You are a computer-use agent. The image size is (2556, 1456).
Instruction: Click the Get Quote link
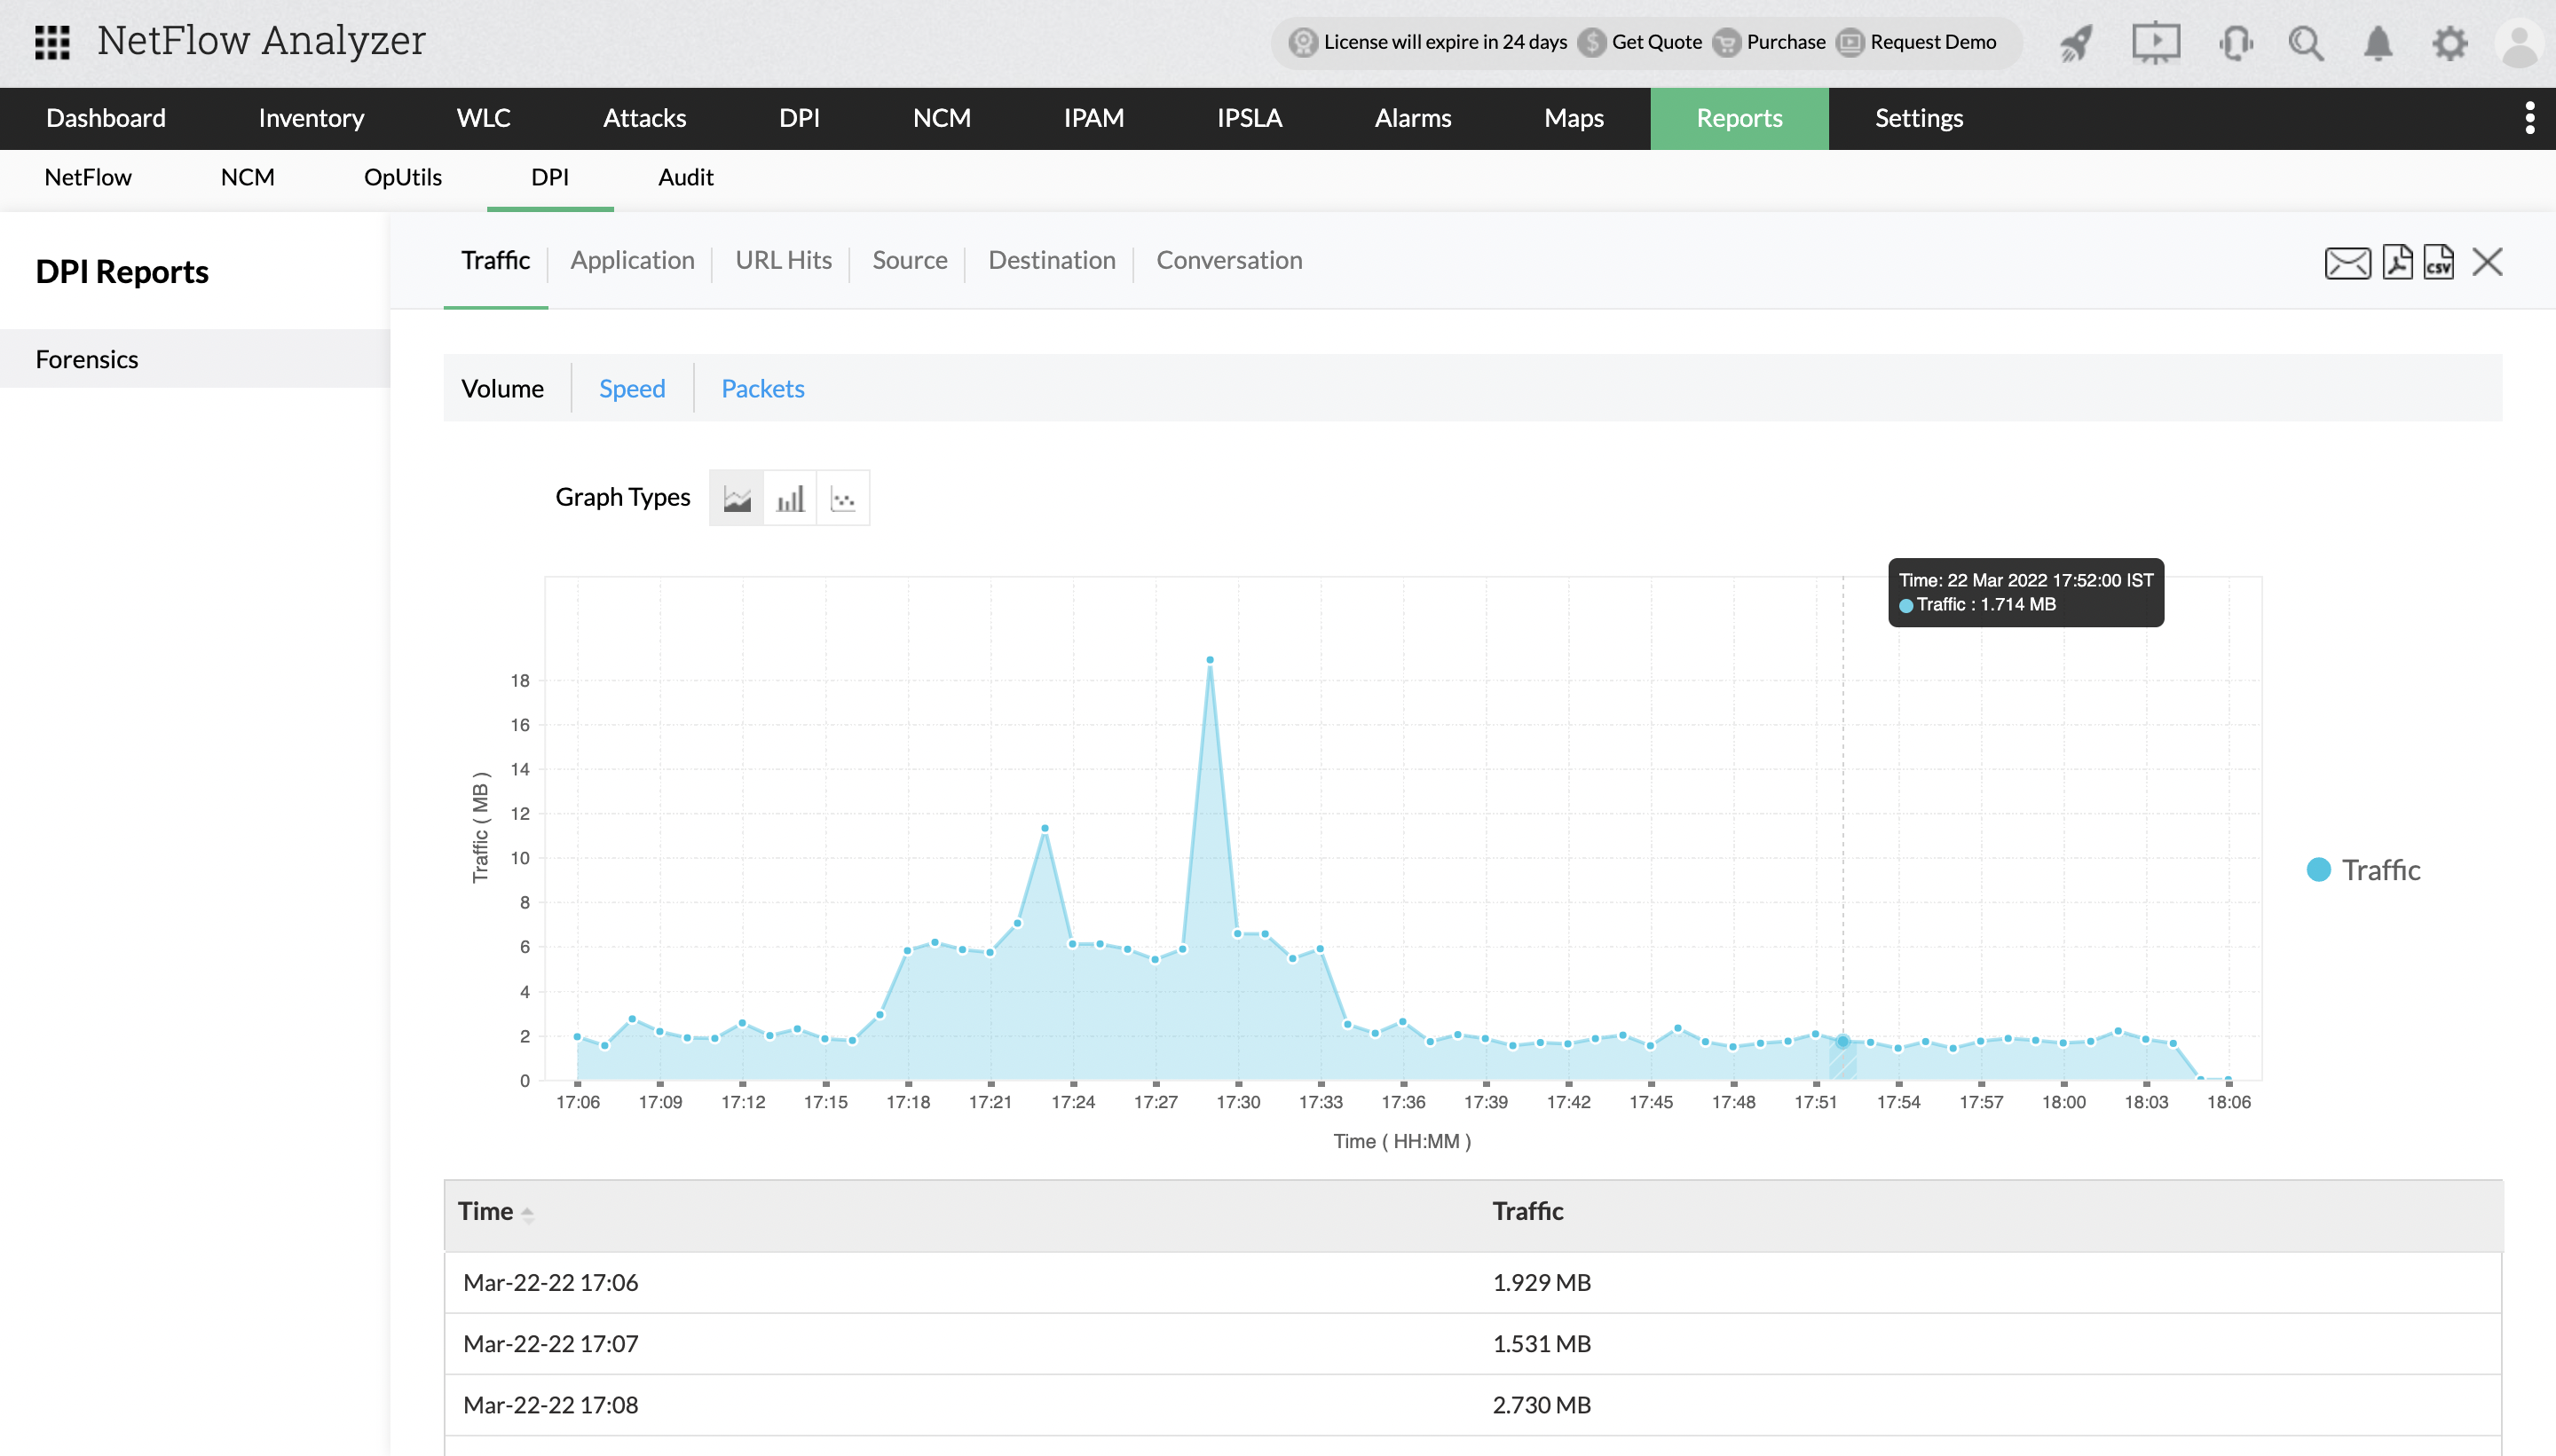click(x=1655, y=42)
